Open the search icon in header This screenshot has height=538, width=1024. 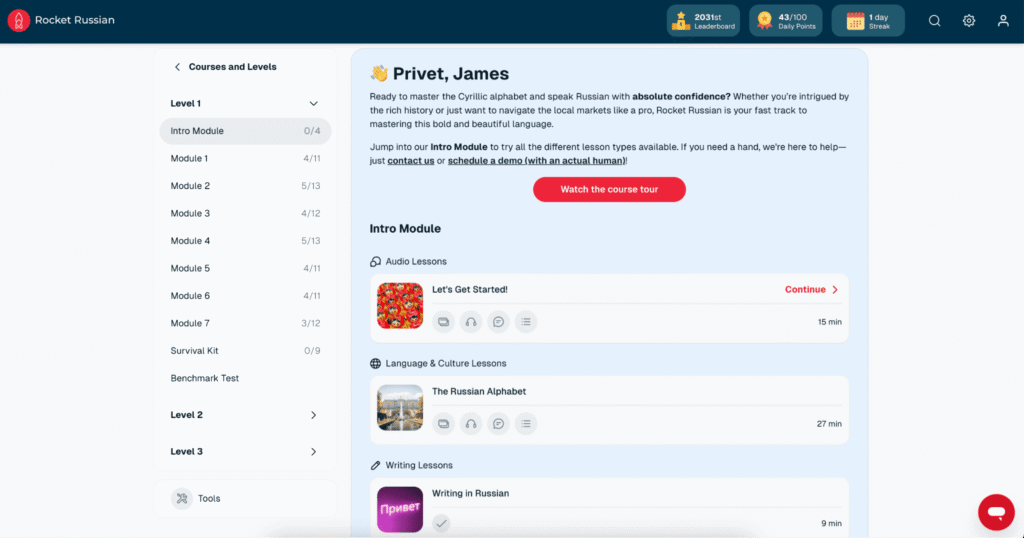935,20
